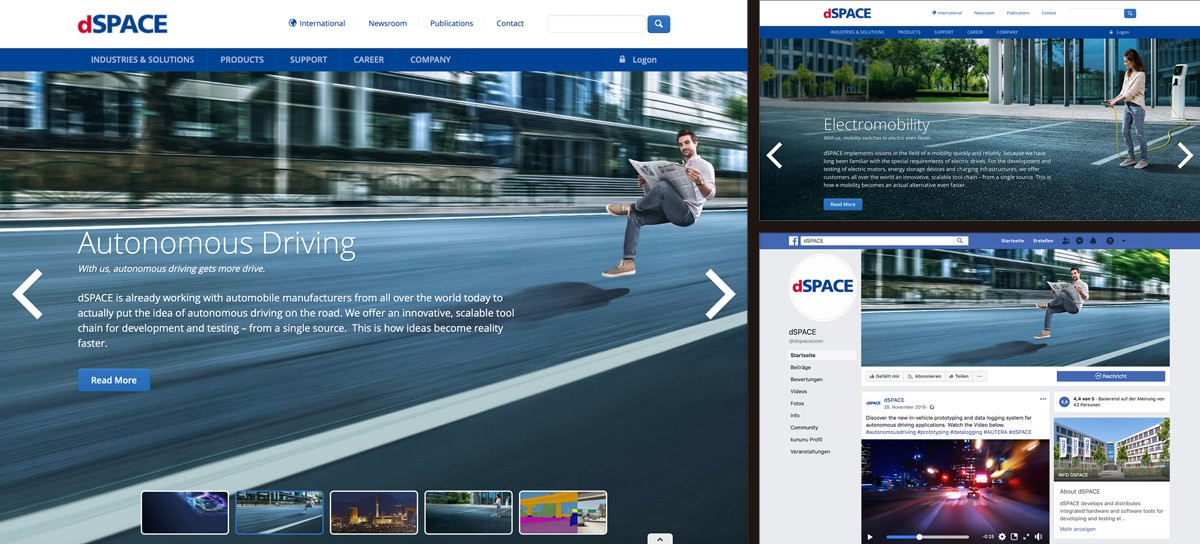The height and width of the screenshot is (544, 1200).
Task: Click the Facebook logo icon in top bar
Action: pyautogui.click(x=793, y=241)
